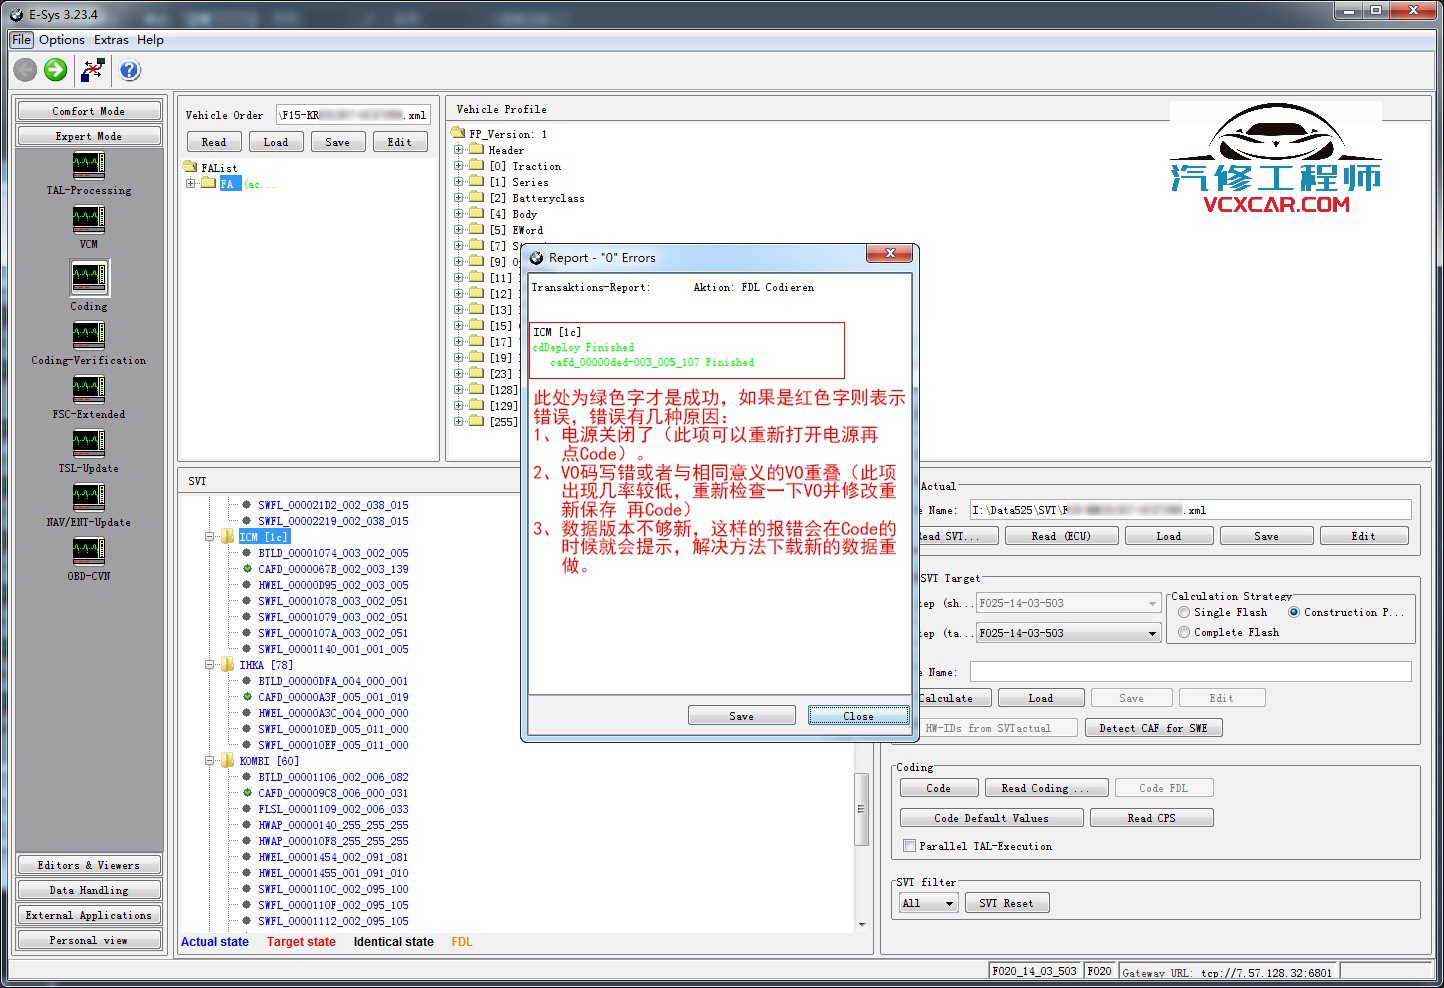Screen dimensions: 1444x988
Task: Enable Parallel TAL-Execution checkbox
Action: pos(909,846)
